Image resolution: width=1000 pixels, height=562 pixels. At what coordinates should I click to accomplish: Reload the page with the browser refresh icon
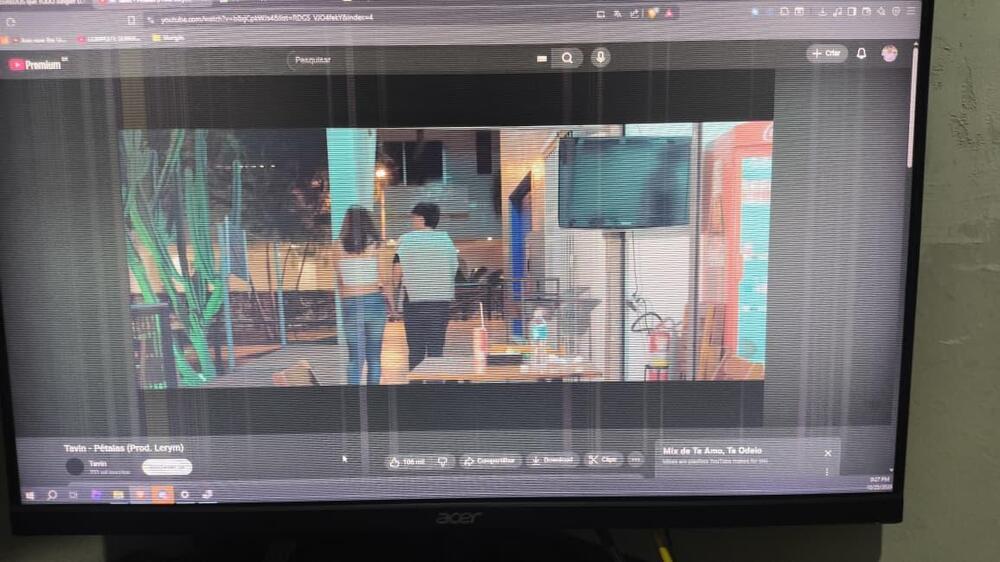pyautogui.click(x=11, y=22)
